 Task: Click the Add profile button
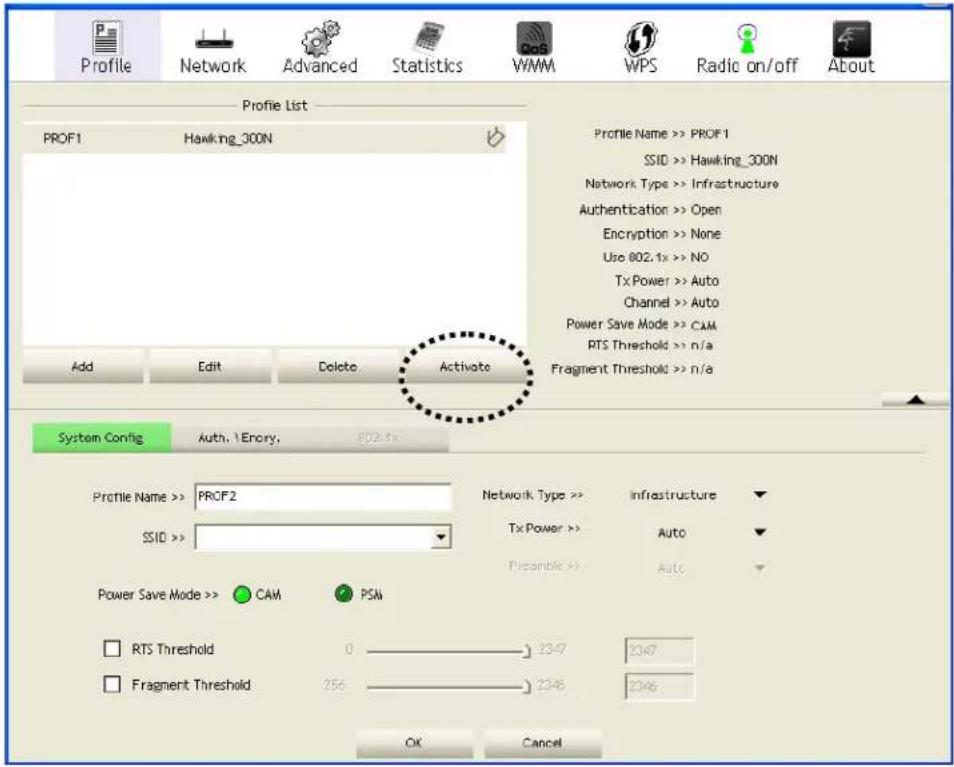(x=83, y=366)
